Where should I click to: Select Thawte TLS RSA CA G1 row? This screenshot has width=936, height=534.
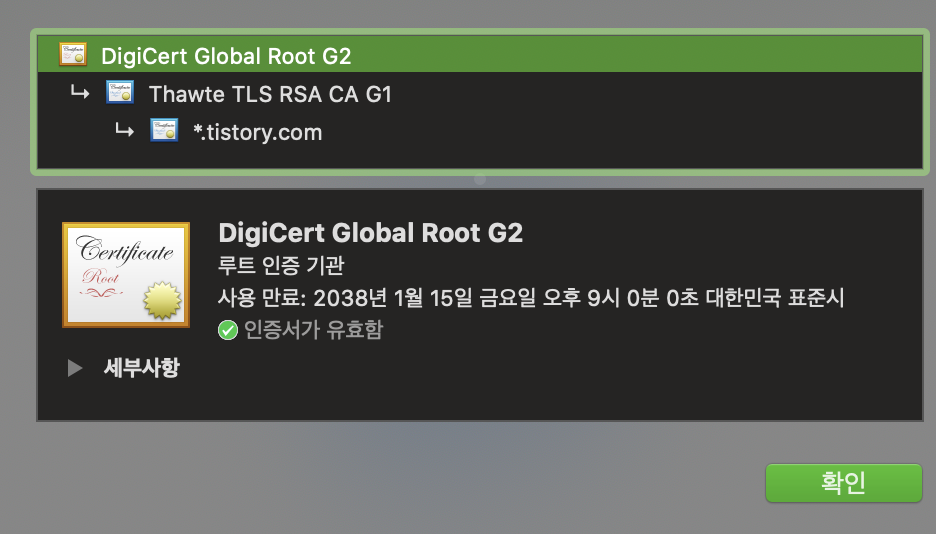pos(480,93)
